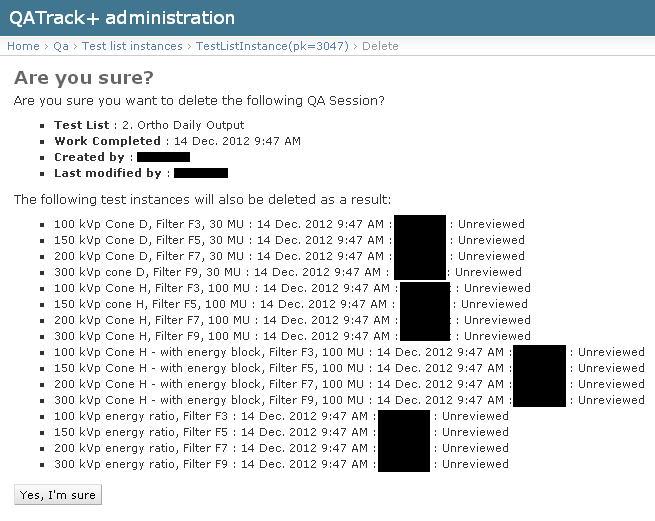The height and width of the screenshot is (521, 655).
Task: Navigate to Test list instances breadcrumb
Action: click(132, 46)
